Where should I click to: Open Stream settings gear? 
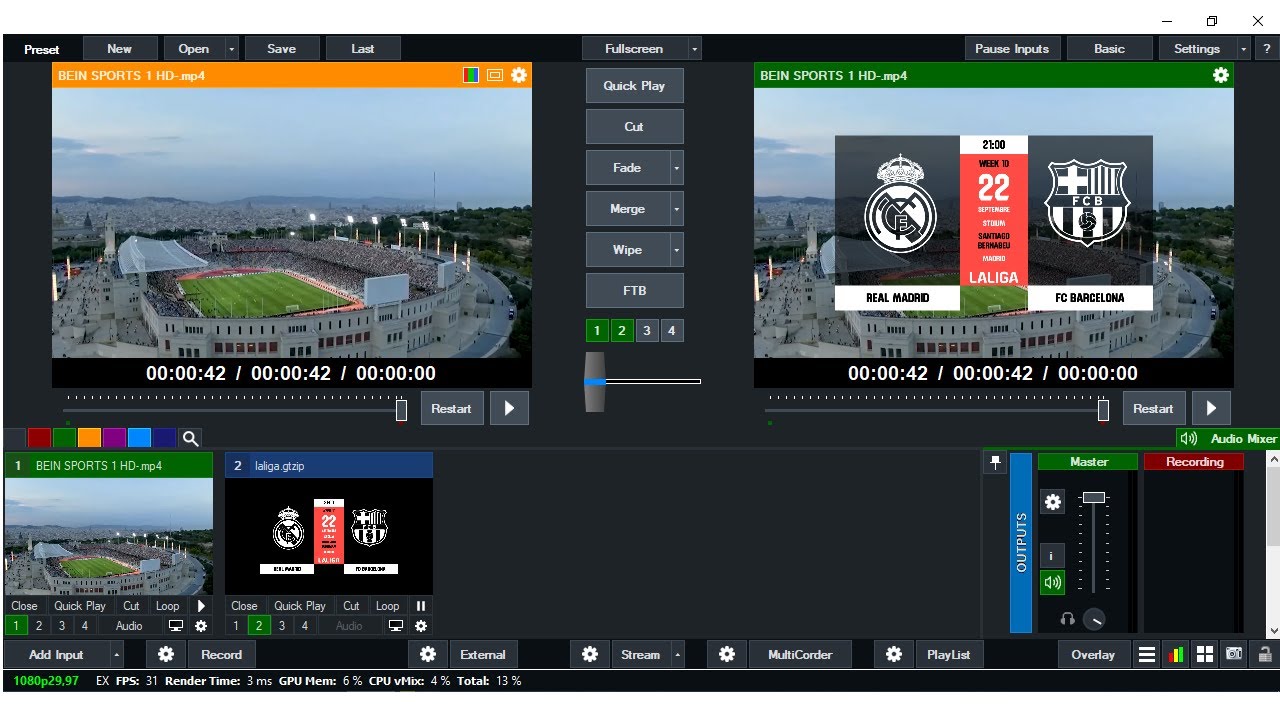[x=590, y=655]
